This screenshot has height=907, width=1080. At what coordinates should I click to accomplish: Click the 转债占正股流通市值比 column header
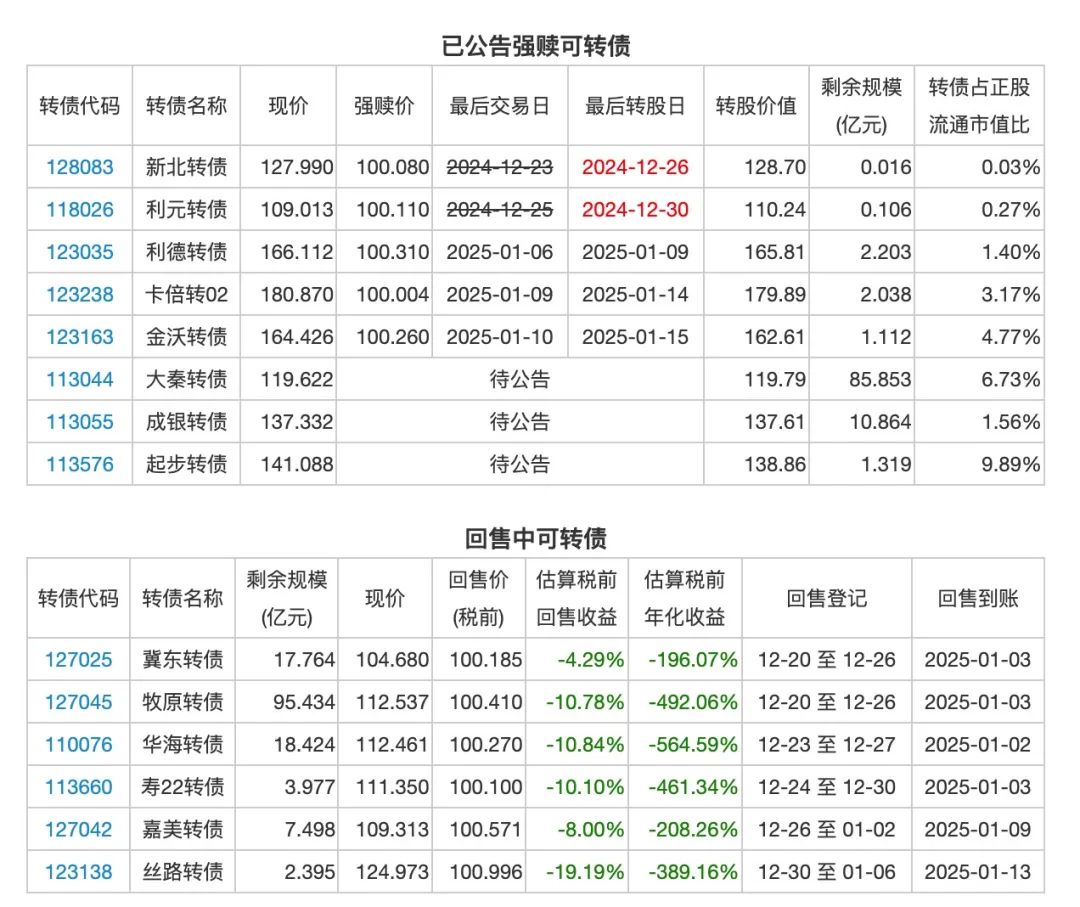coord(979,106)
